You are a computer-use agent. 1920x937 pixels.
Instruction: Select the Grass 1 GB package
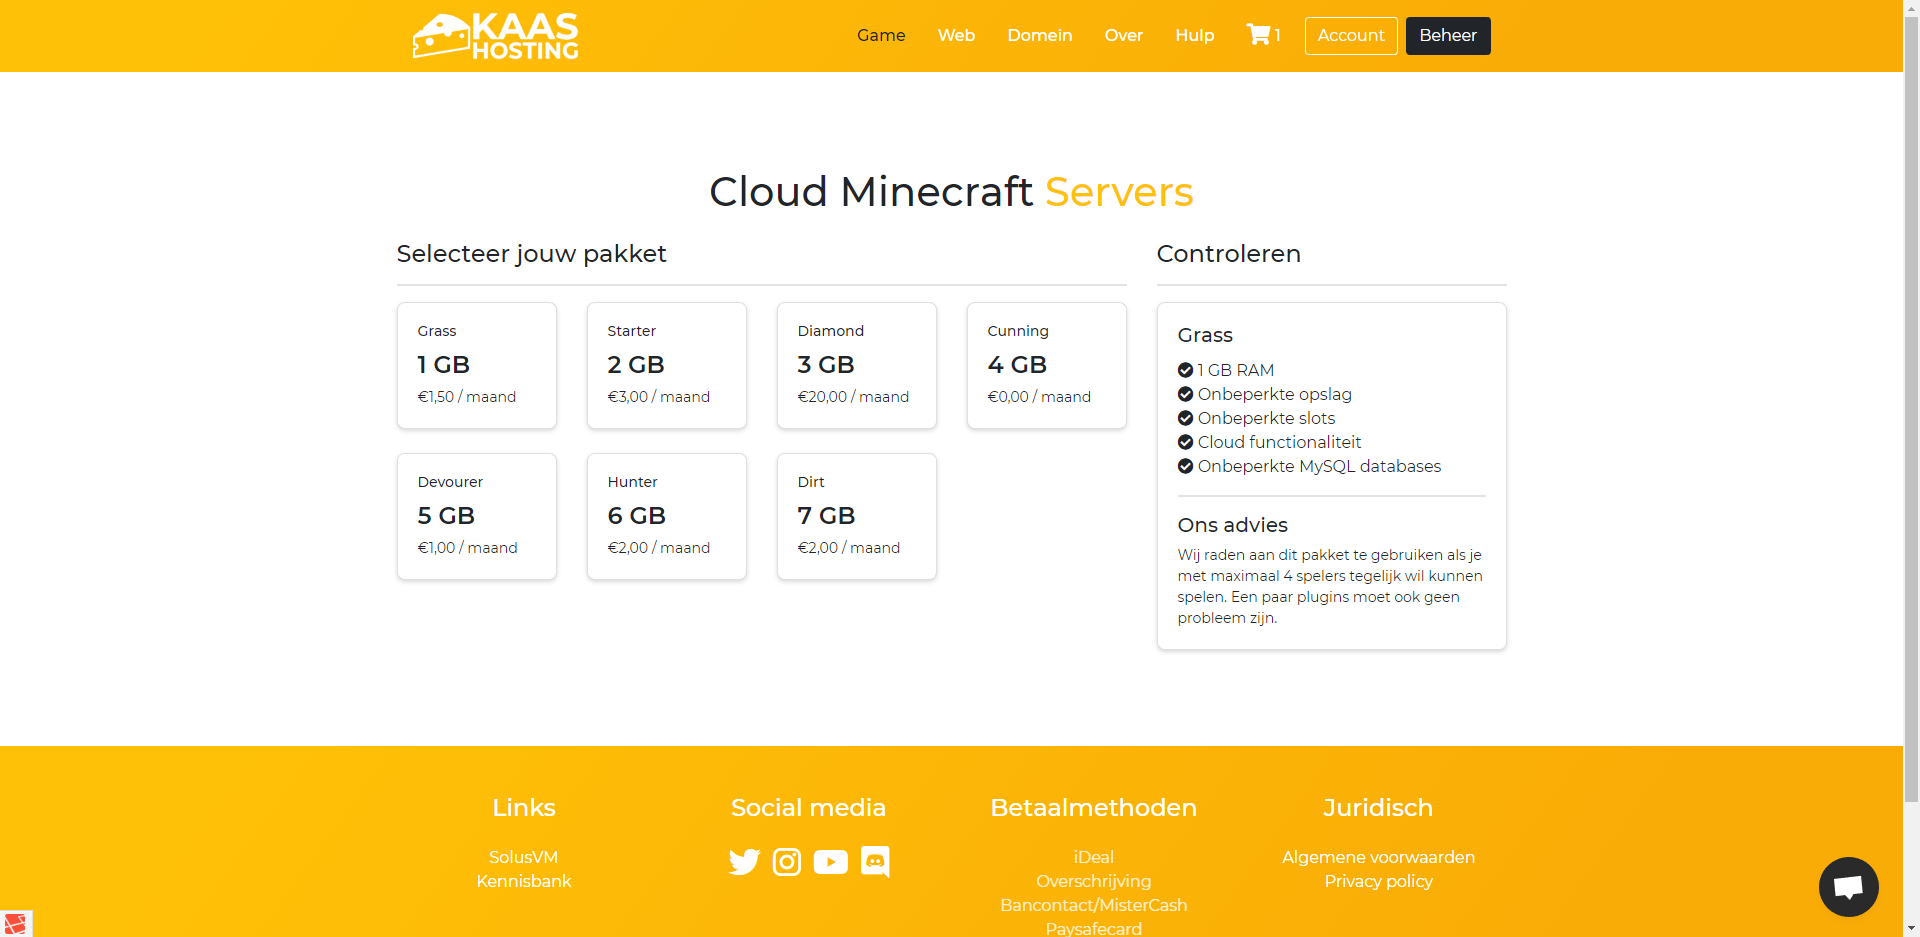click(477, 365)
